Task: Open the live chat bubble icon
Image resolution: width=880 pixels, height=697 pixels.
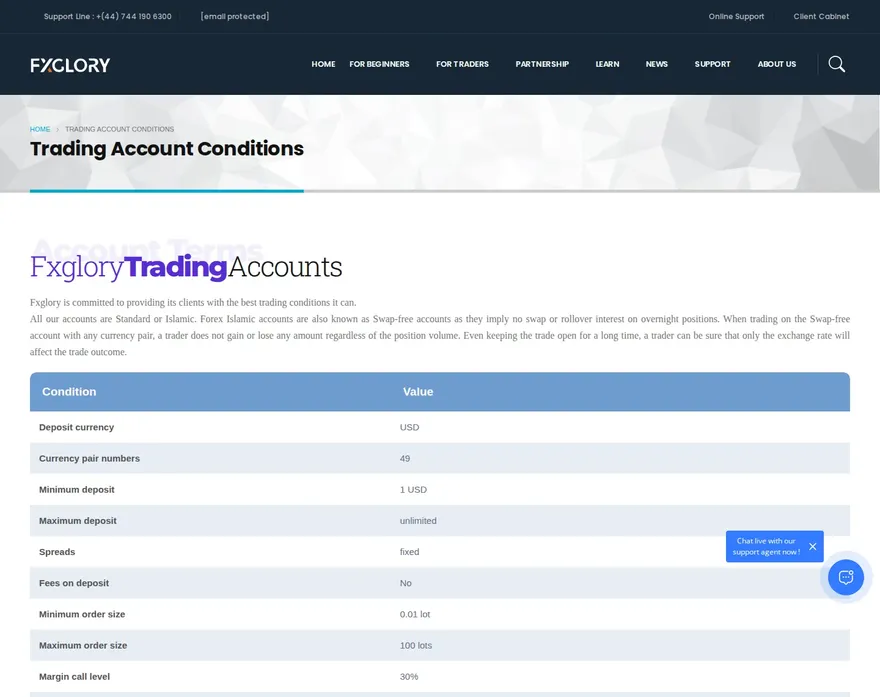Action: click(x=846, y=577)
